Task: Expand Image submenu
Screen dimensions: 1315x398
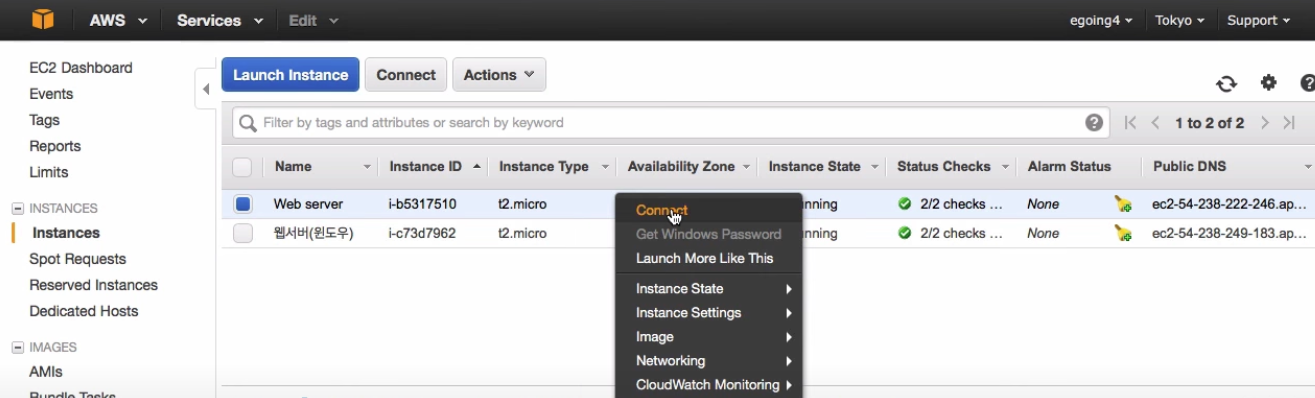Action: click(708, 337)
